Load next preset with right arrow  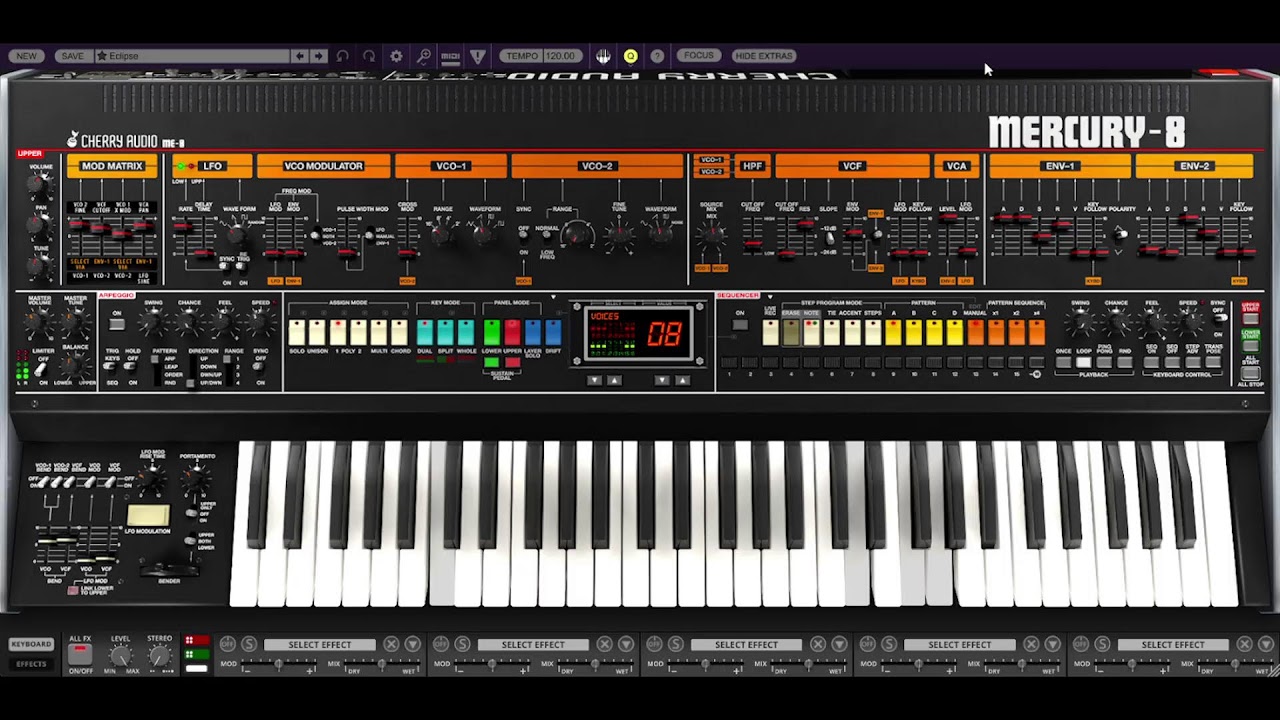(x=318, y=56)
